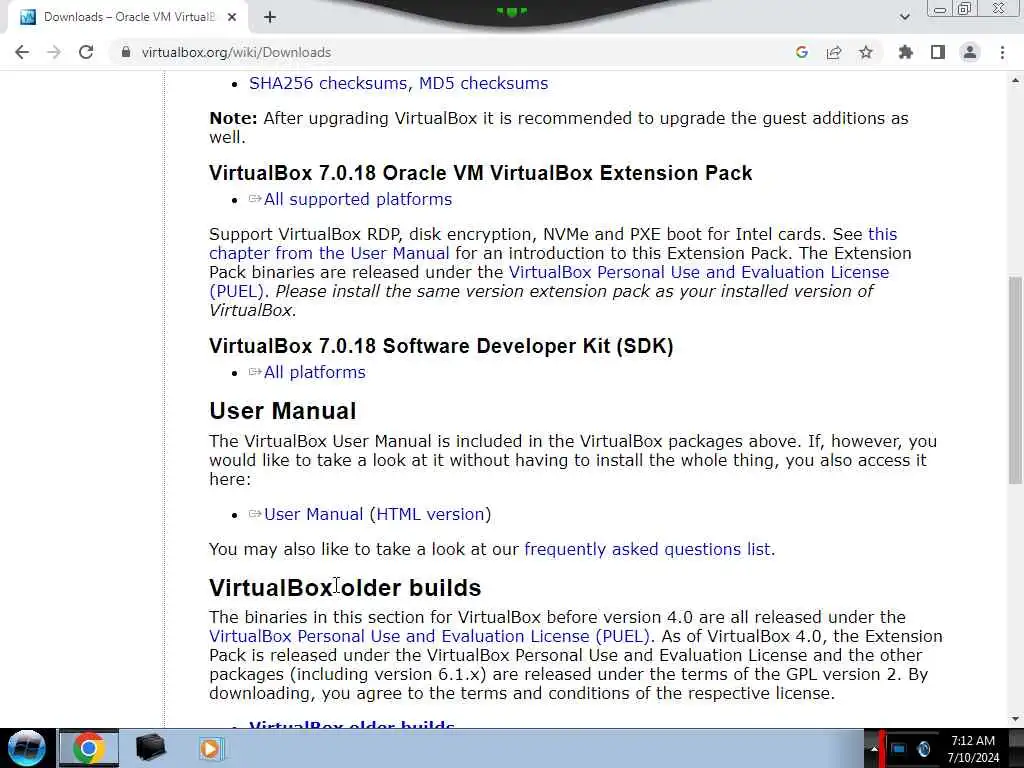
Task: Reload the VirtualBox downloads page
Action: [86, 52]
